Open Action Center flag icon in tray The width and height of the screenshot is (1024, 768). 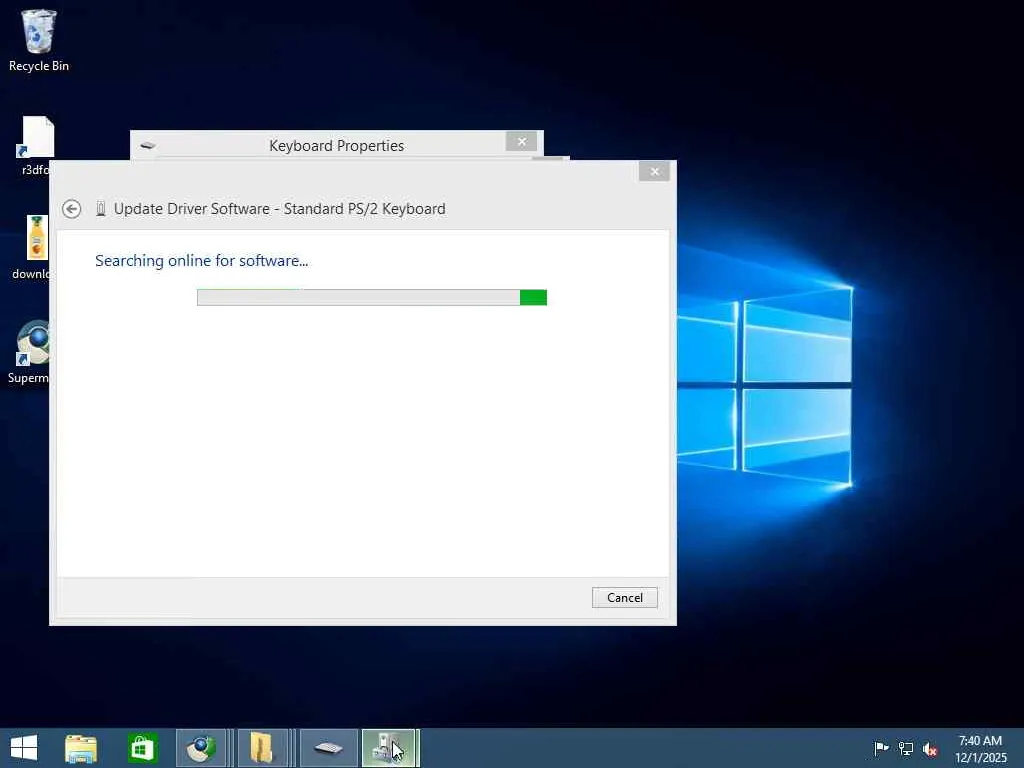(x=881, y=748)
